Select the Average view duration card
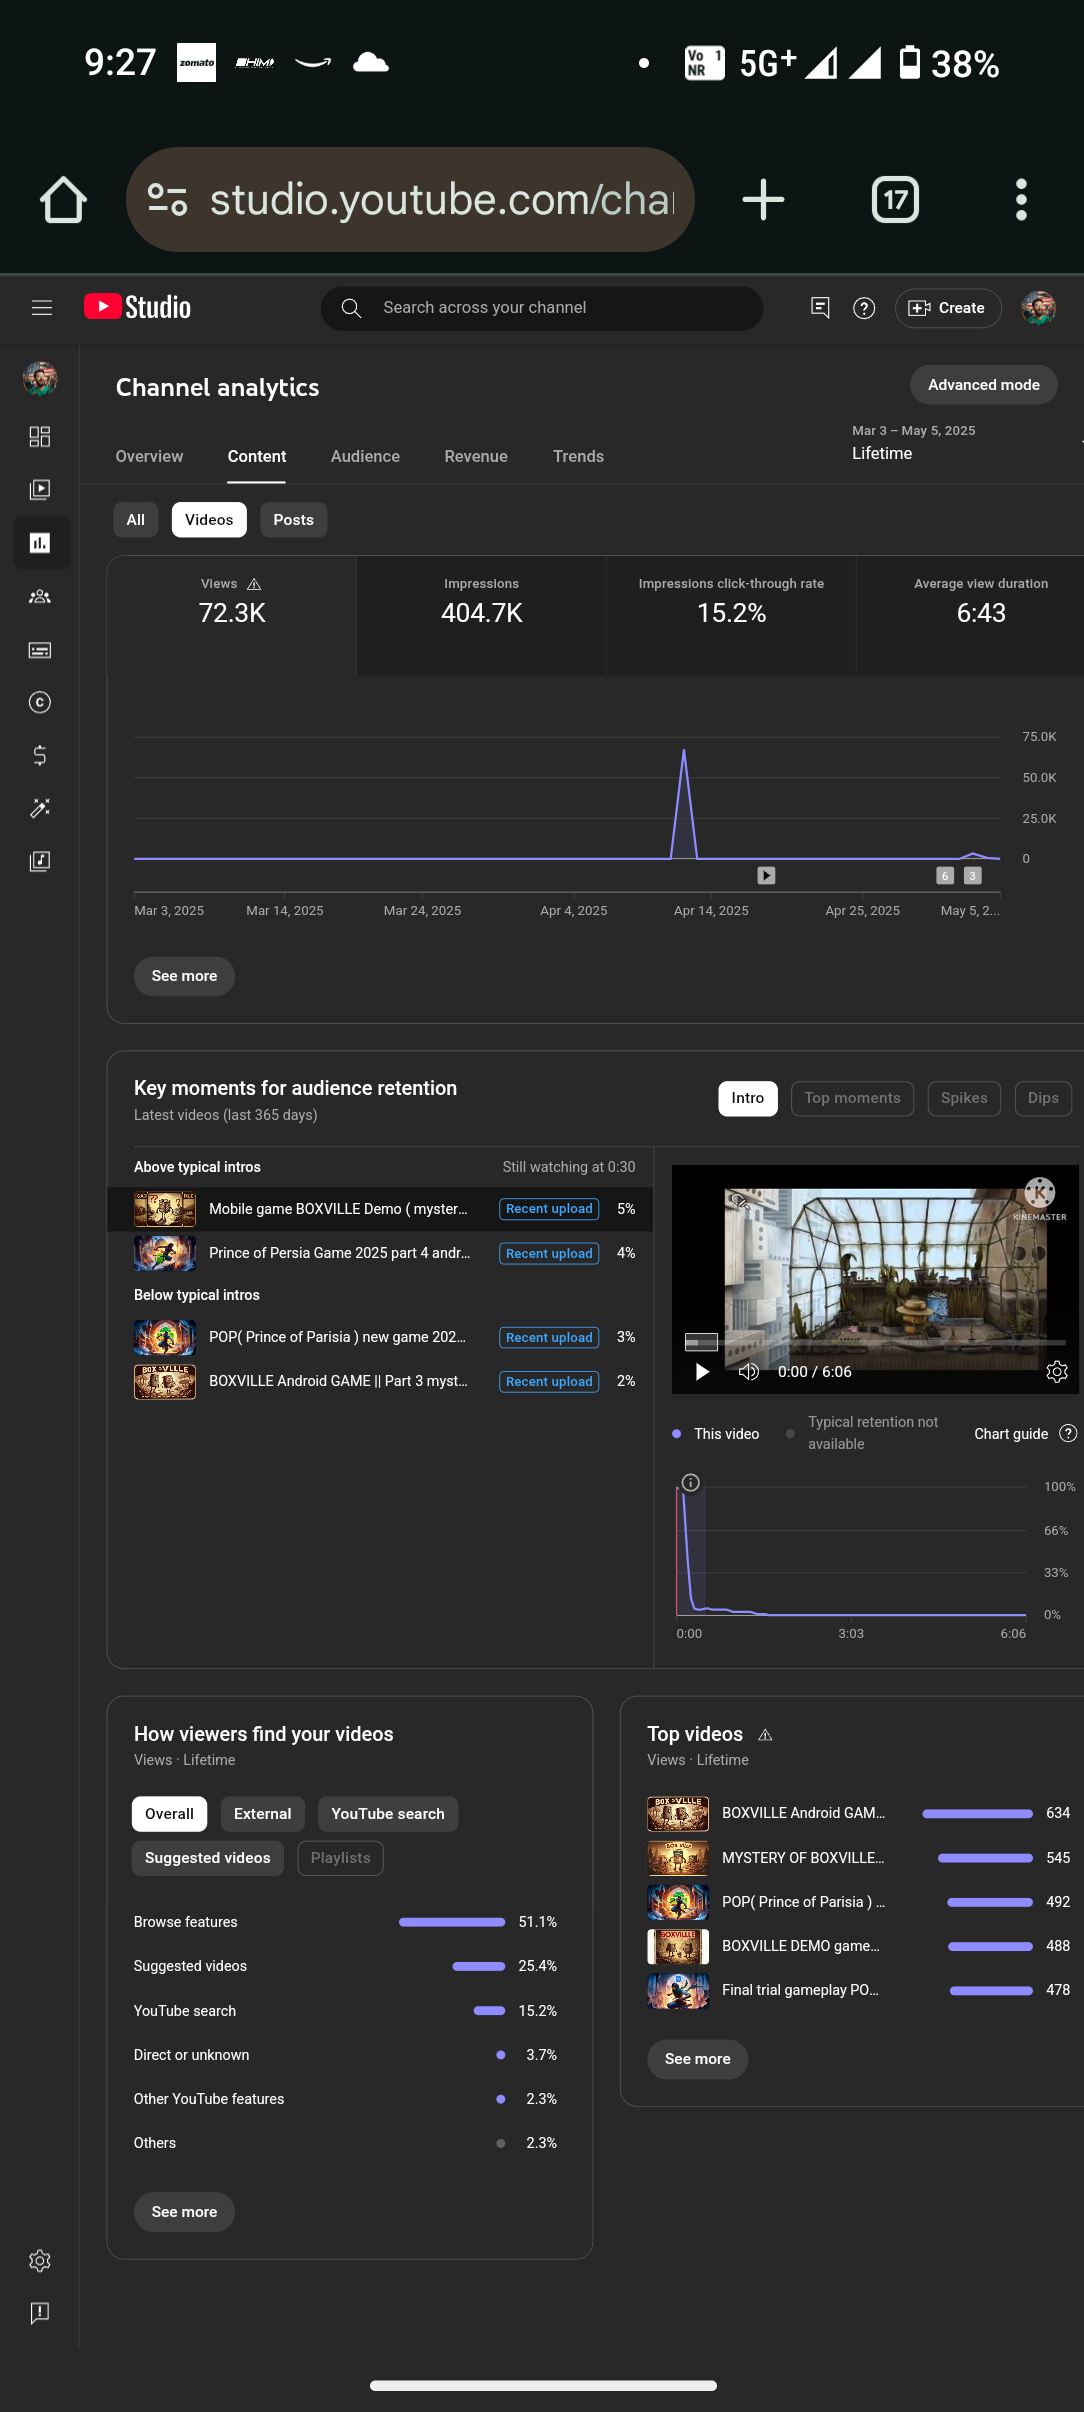The width and height of the screenshot is (1084, 2412). 971,615
